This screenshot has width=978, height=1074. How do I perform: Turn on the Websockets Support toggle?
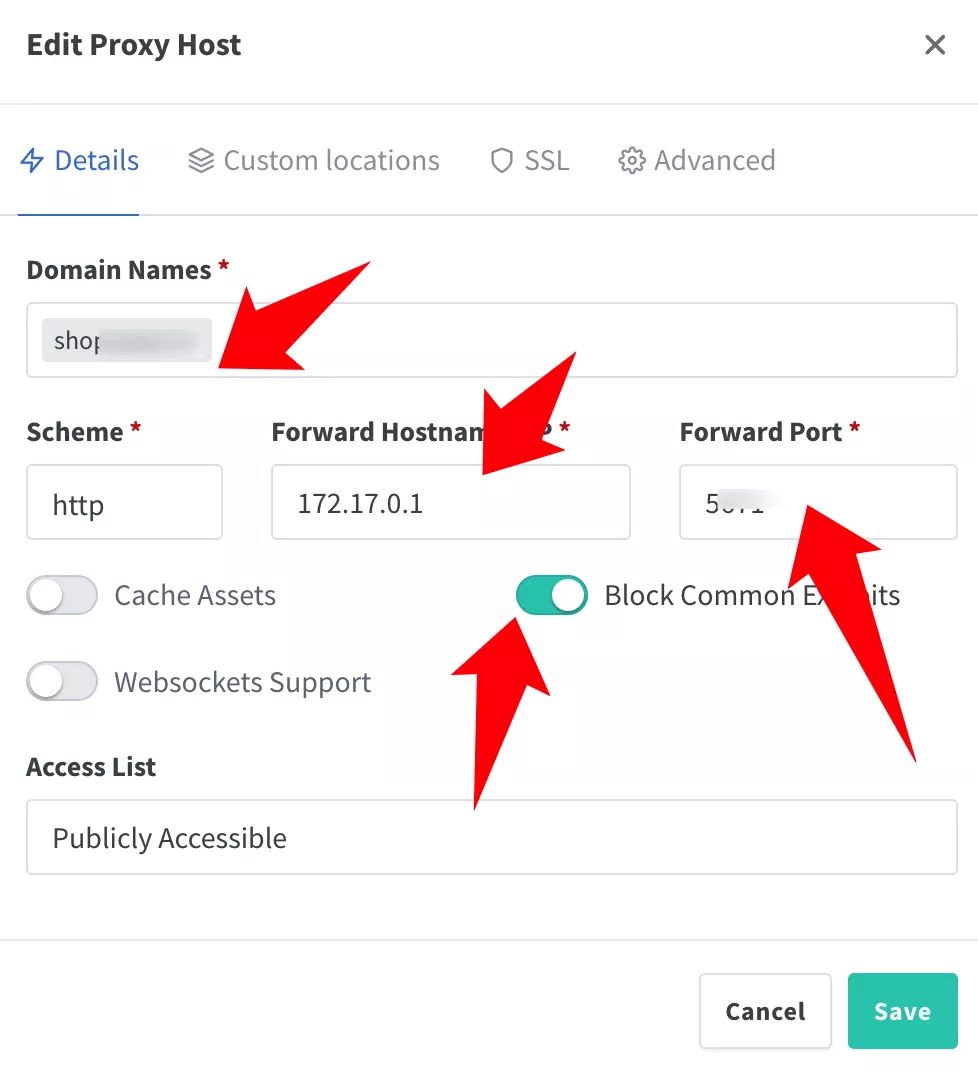[x=62, y=683]
